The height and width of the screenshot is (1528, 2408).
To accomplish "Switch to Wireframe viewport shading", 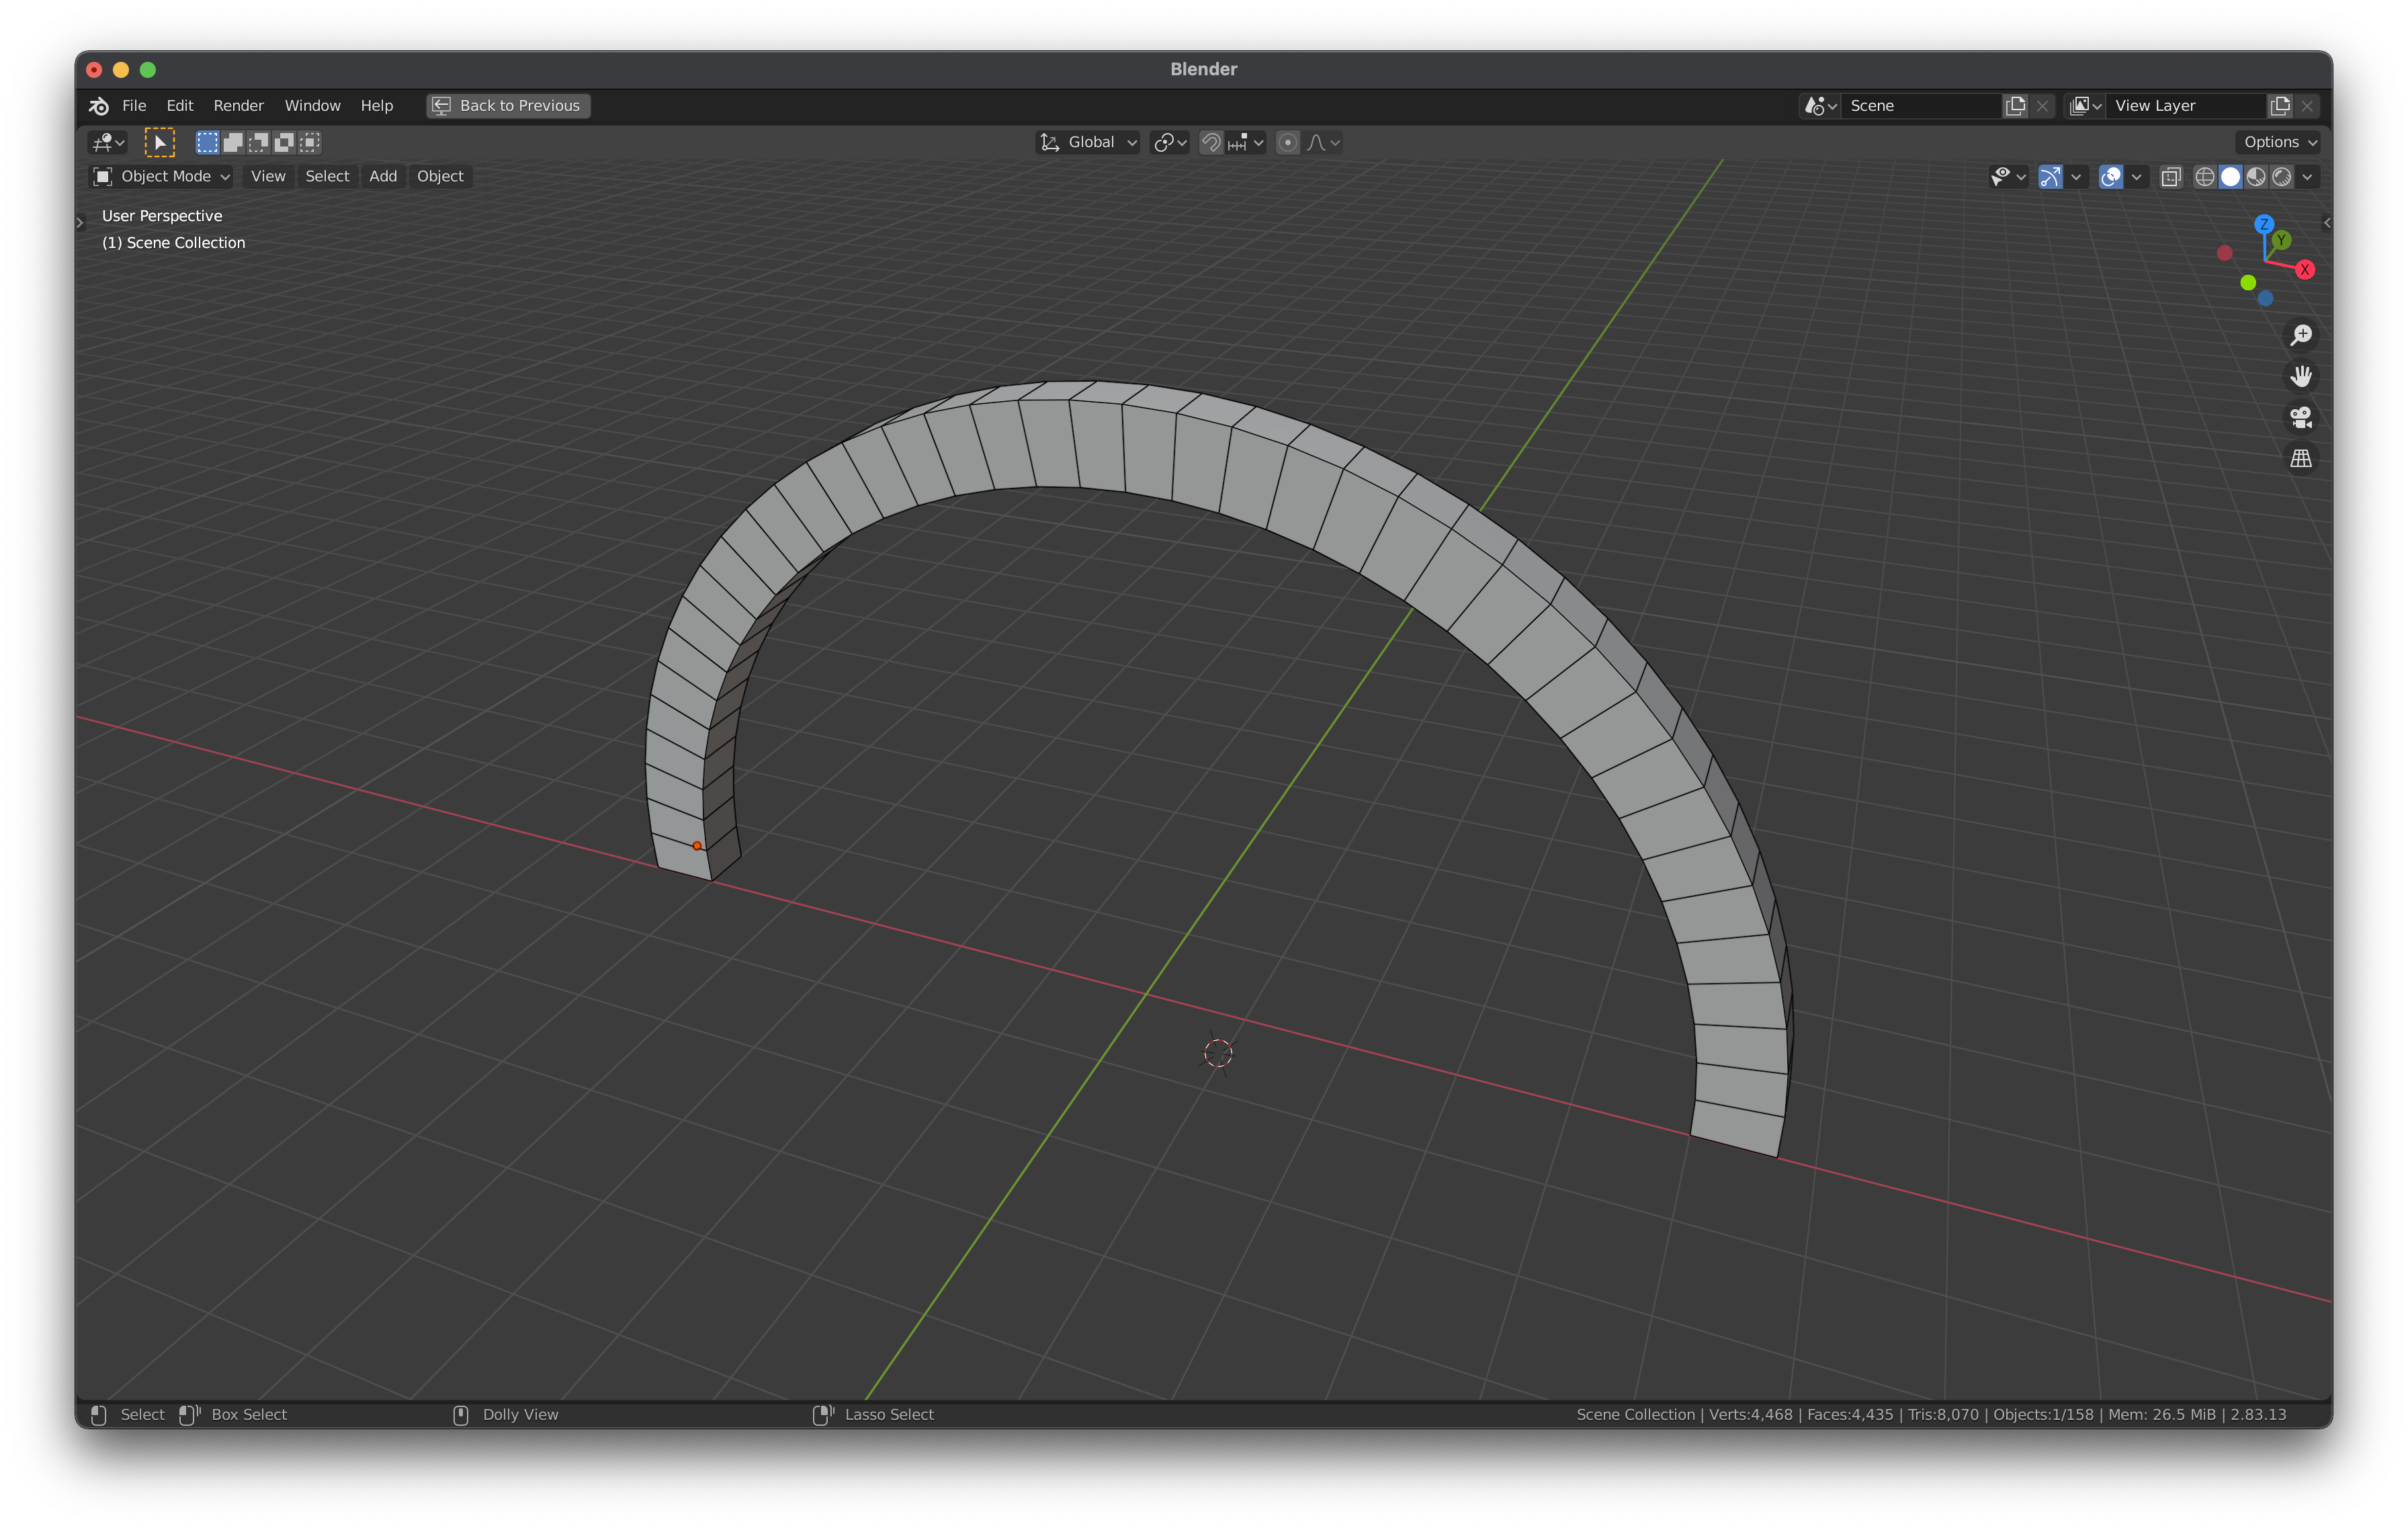I will (2205, 177).
